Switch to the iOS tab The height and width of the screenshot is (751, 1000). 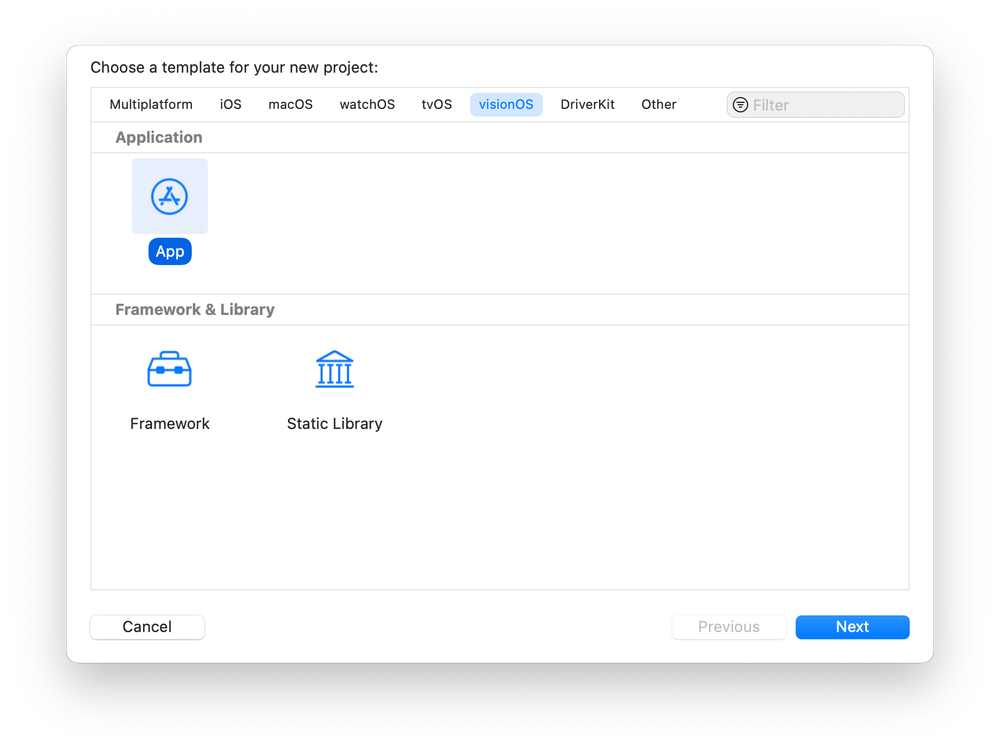point(231,105)
